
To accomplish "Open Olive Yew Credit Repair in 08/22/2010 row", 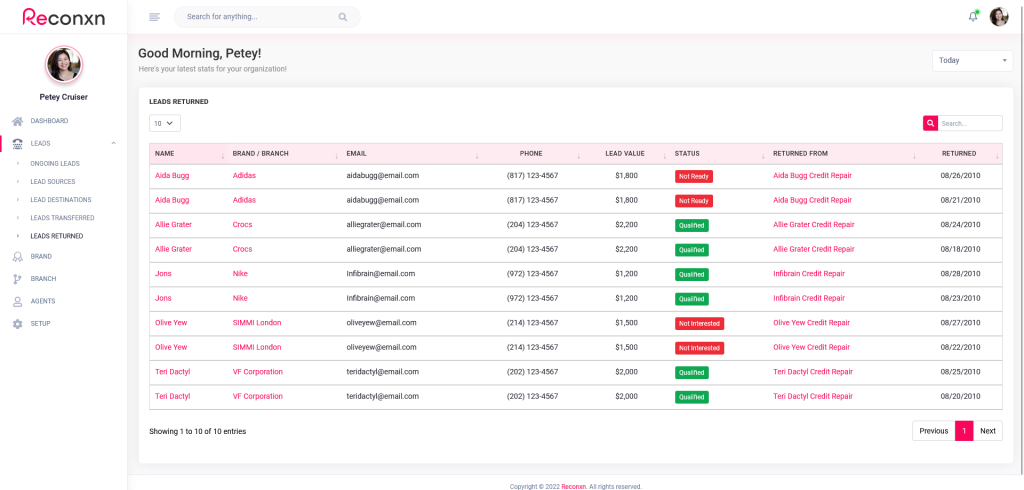I will coord(812,348).
